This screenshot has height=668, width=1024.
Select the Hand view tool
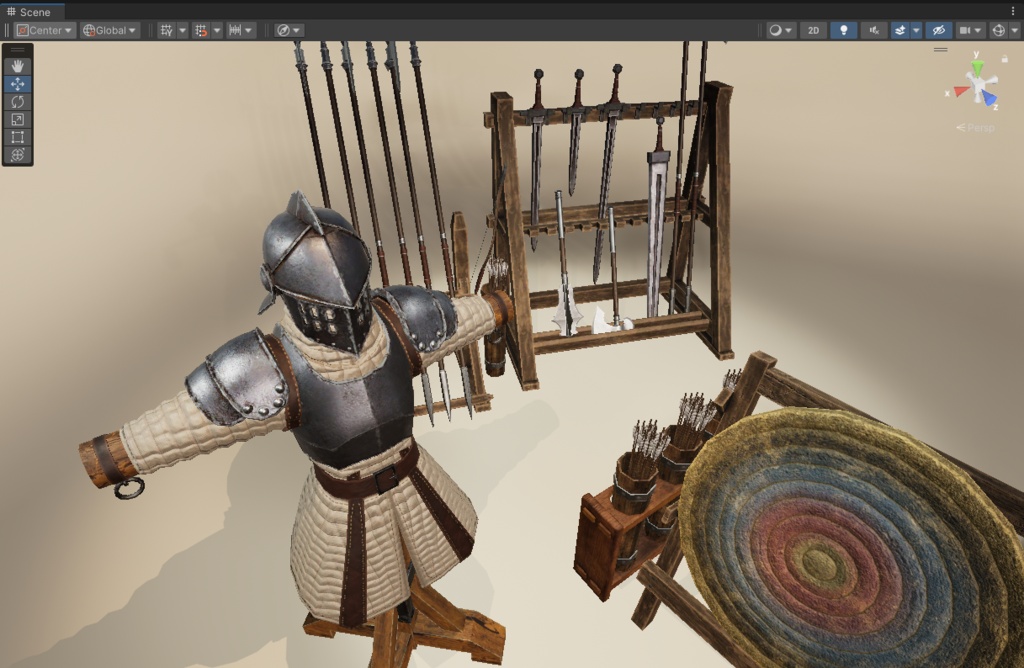(18, 66)
